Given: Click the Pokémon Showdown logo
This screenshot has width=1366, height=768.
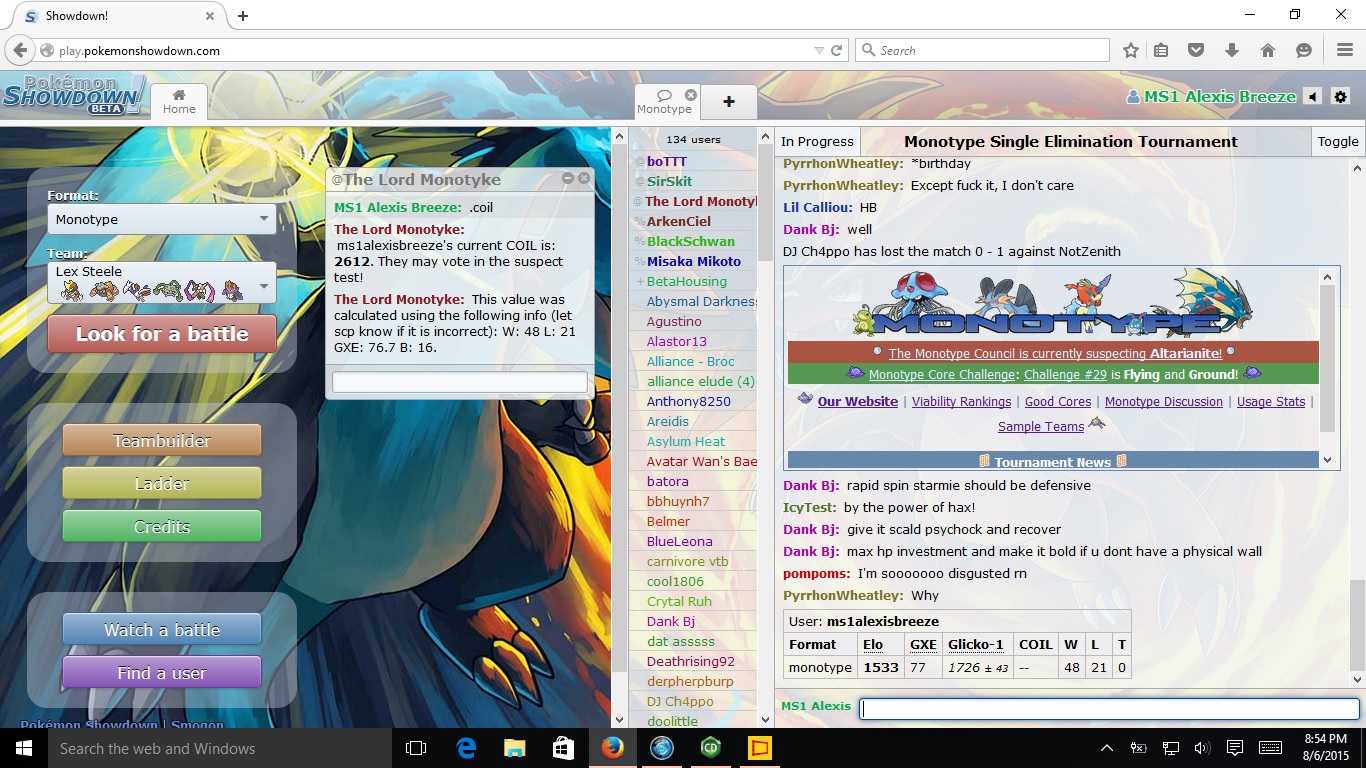Looking at the screenshot, I should 72,97.
